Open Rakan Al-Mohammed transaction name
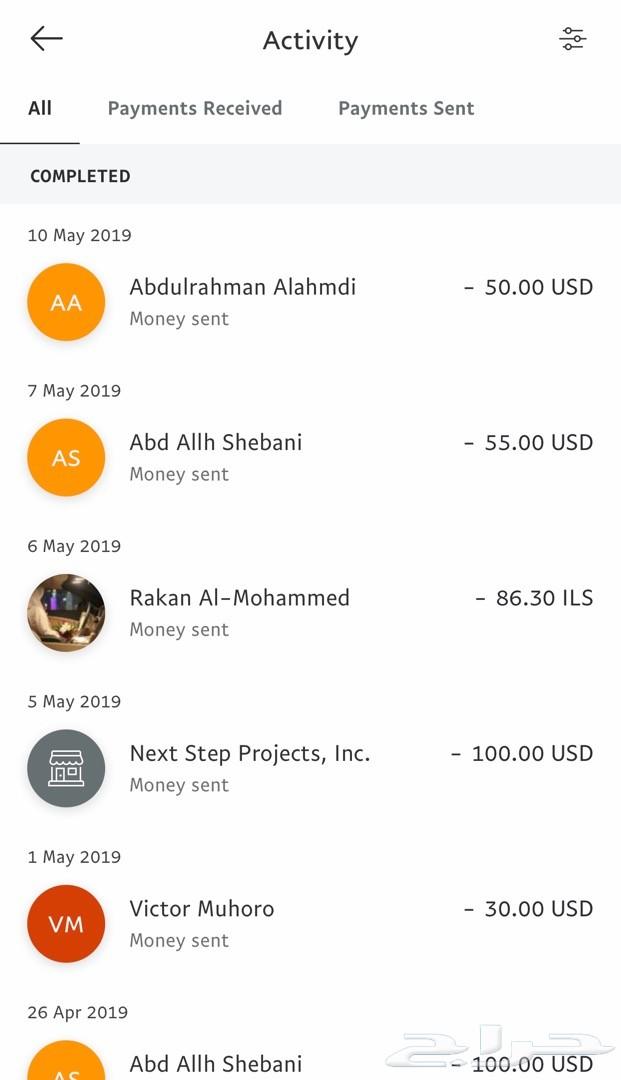The image size is (621, 1080). 240,598
